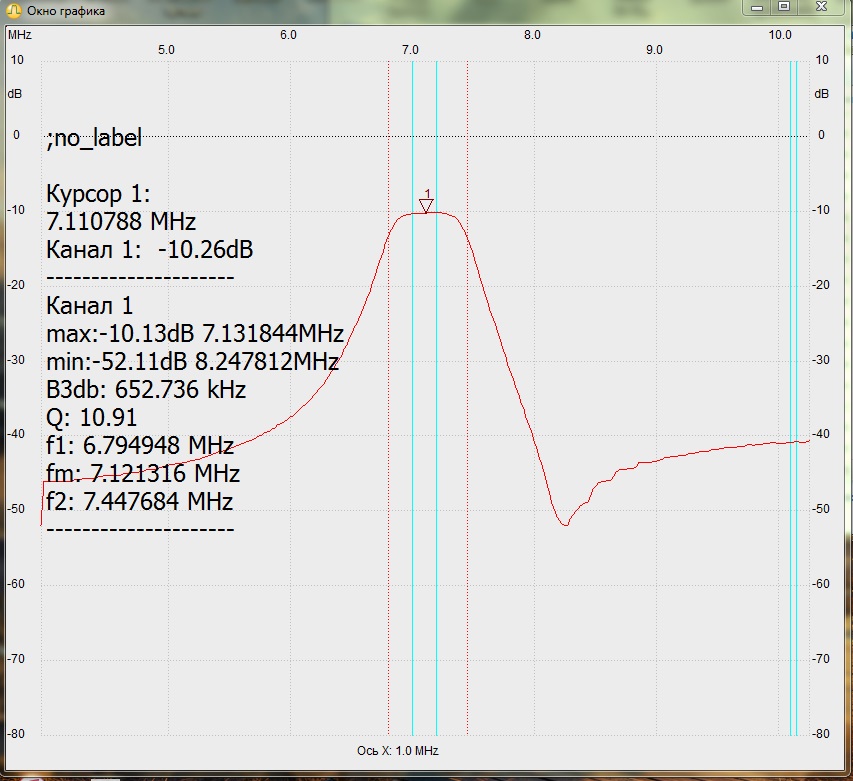Click the B3db: 652.736 kHz value

146,389
